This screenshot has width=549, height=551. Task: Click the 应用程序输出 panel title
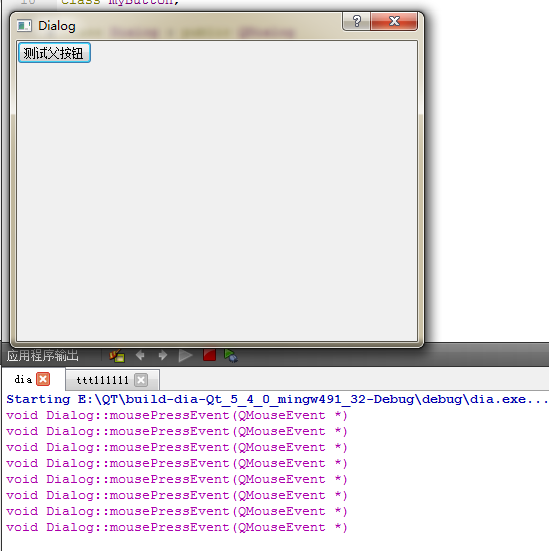pyautogui.click(x=43, y=356)
